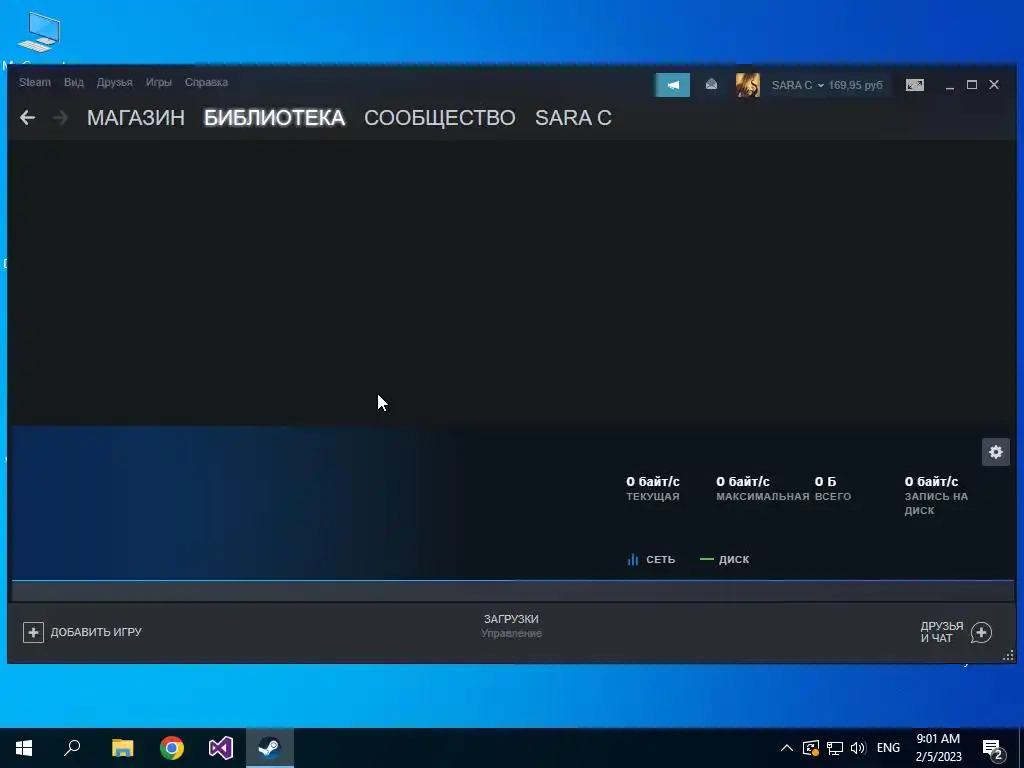This screenshot has height=768, width=1024.
Task: Toggle the СЕТЬ graph legend
Action: click(651, 560)
